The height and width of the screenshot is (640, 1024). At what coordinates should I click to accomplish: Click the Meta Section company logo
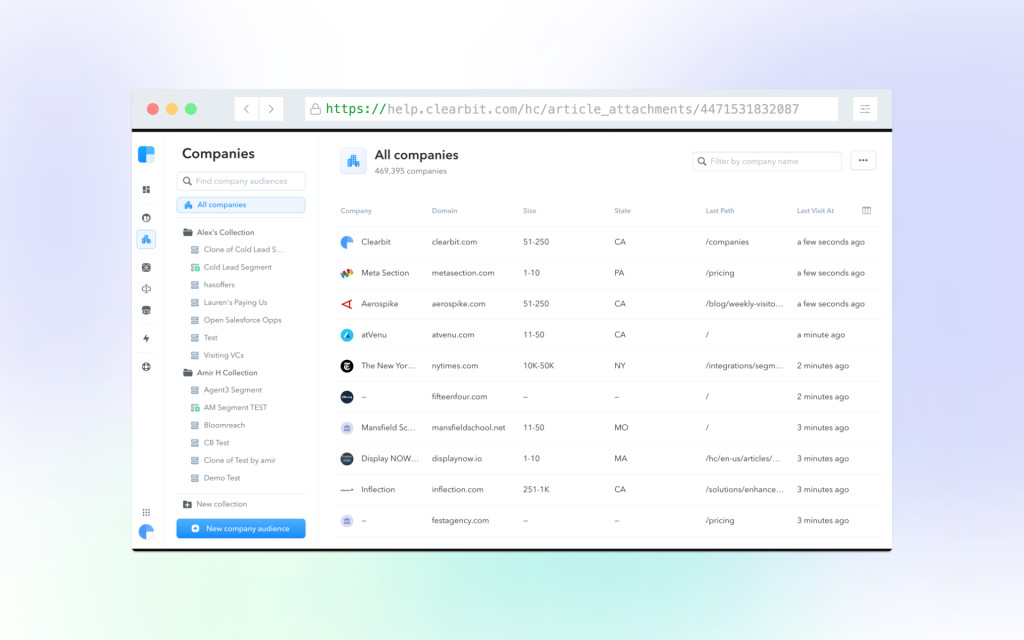click(x=347, y=273)
